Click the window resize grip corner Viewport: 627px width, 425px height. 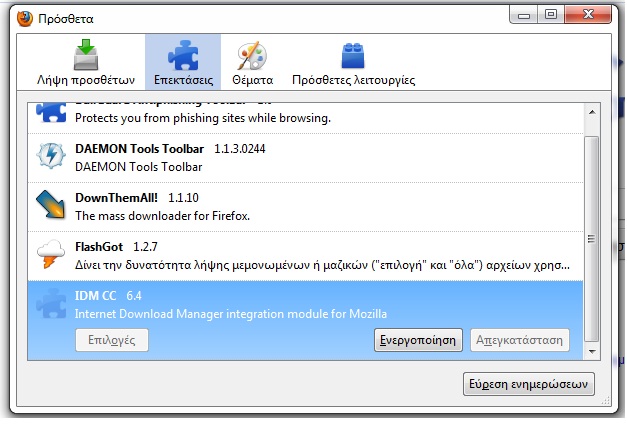tap(606, 401)
